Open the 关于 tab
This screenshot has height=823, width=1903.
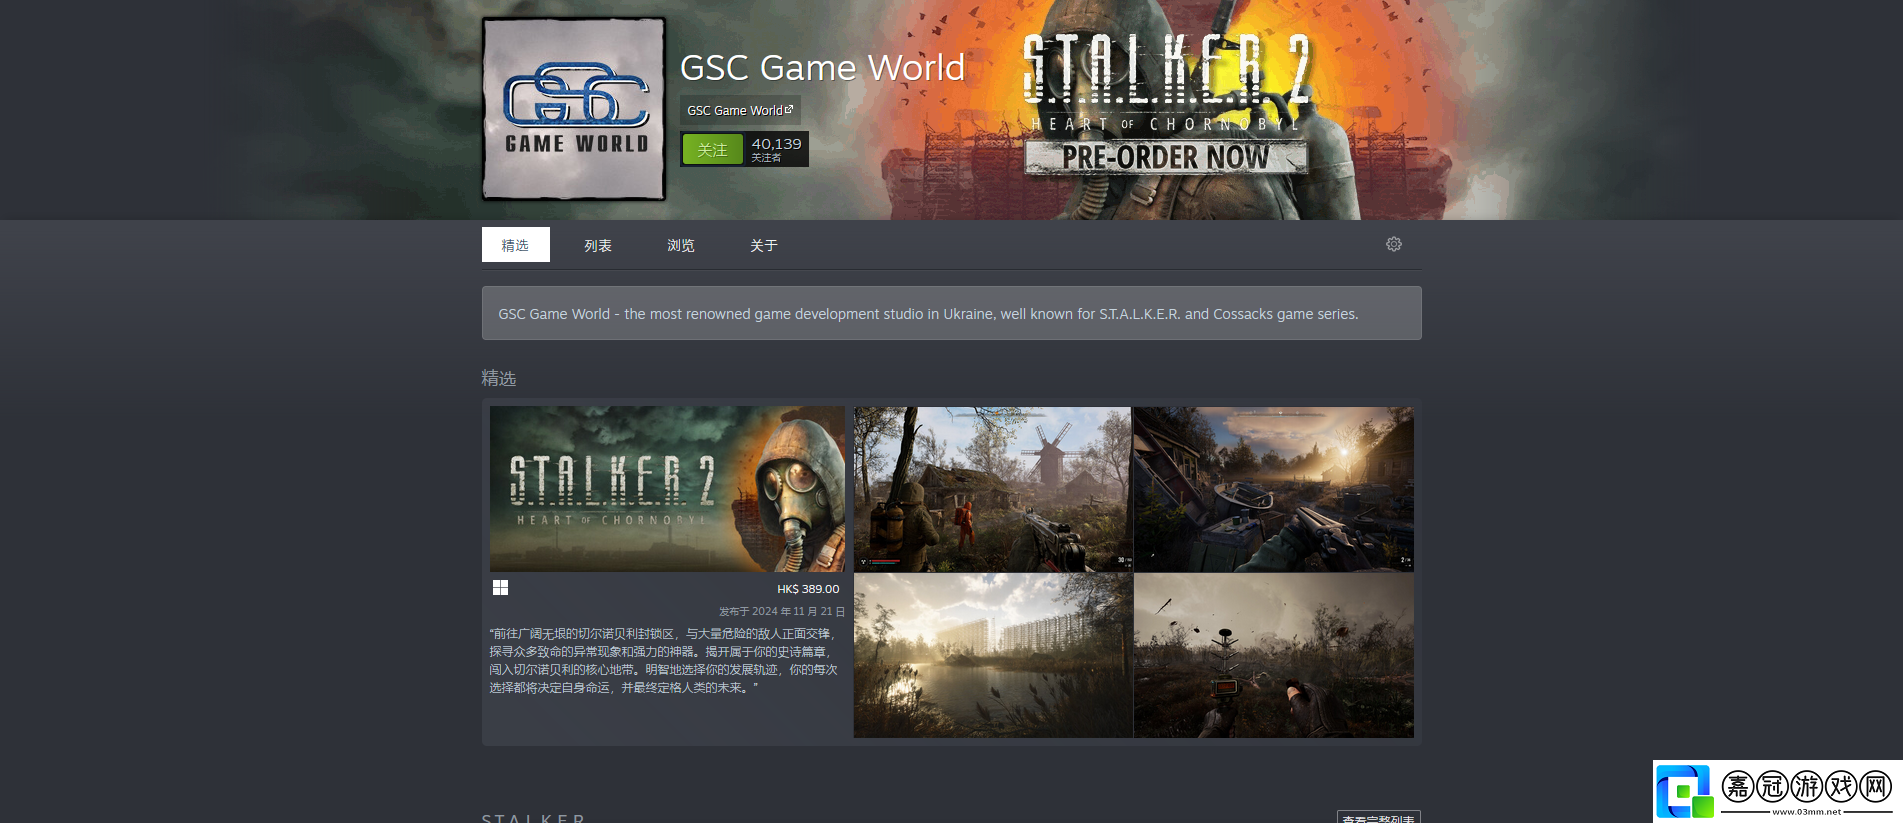click(764, 245)
